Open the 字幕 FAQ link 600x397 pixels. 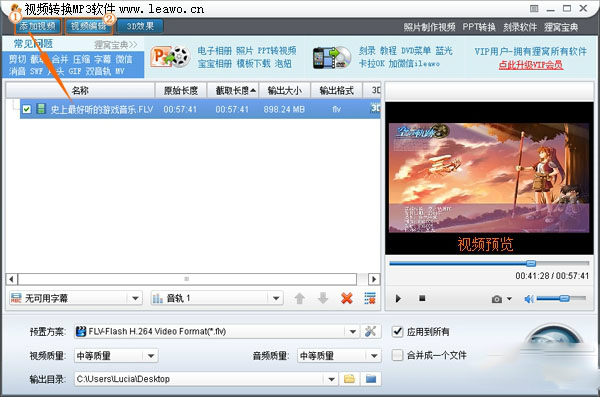pos(103,59)
